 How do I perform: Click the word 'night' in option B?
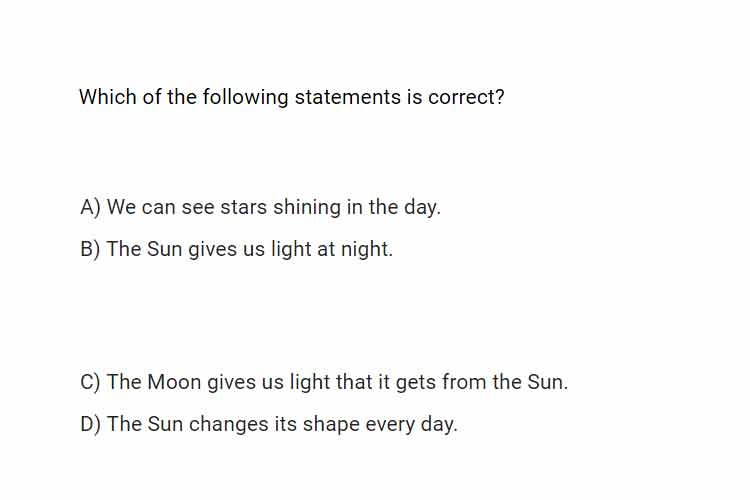click(x=366, y=249)
